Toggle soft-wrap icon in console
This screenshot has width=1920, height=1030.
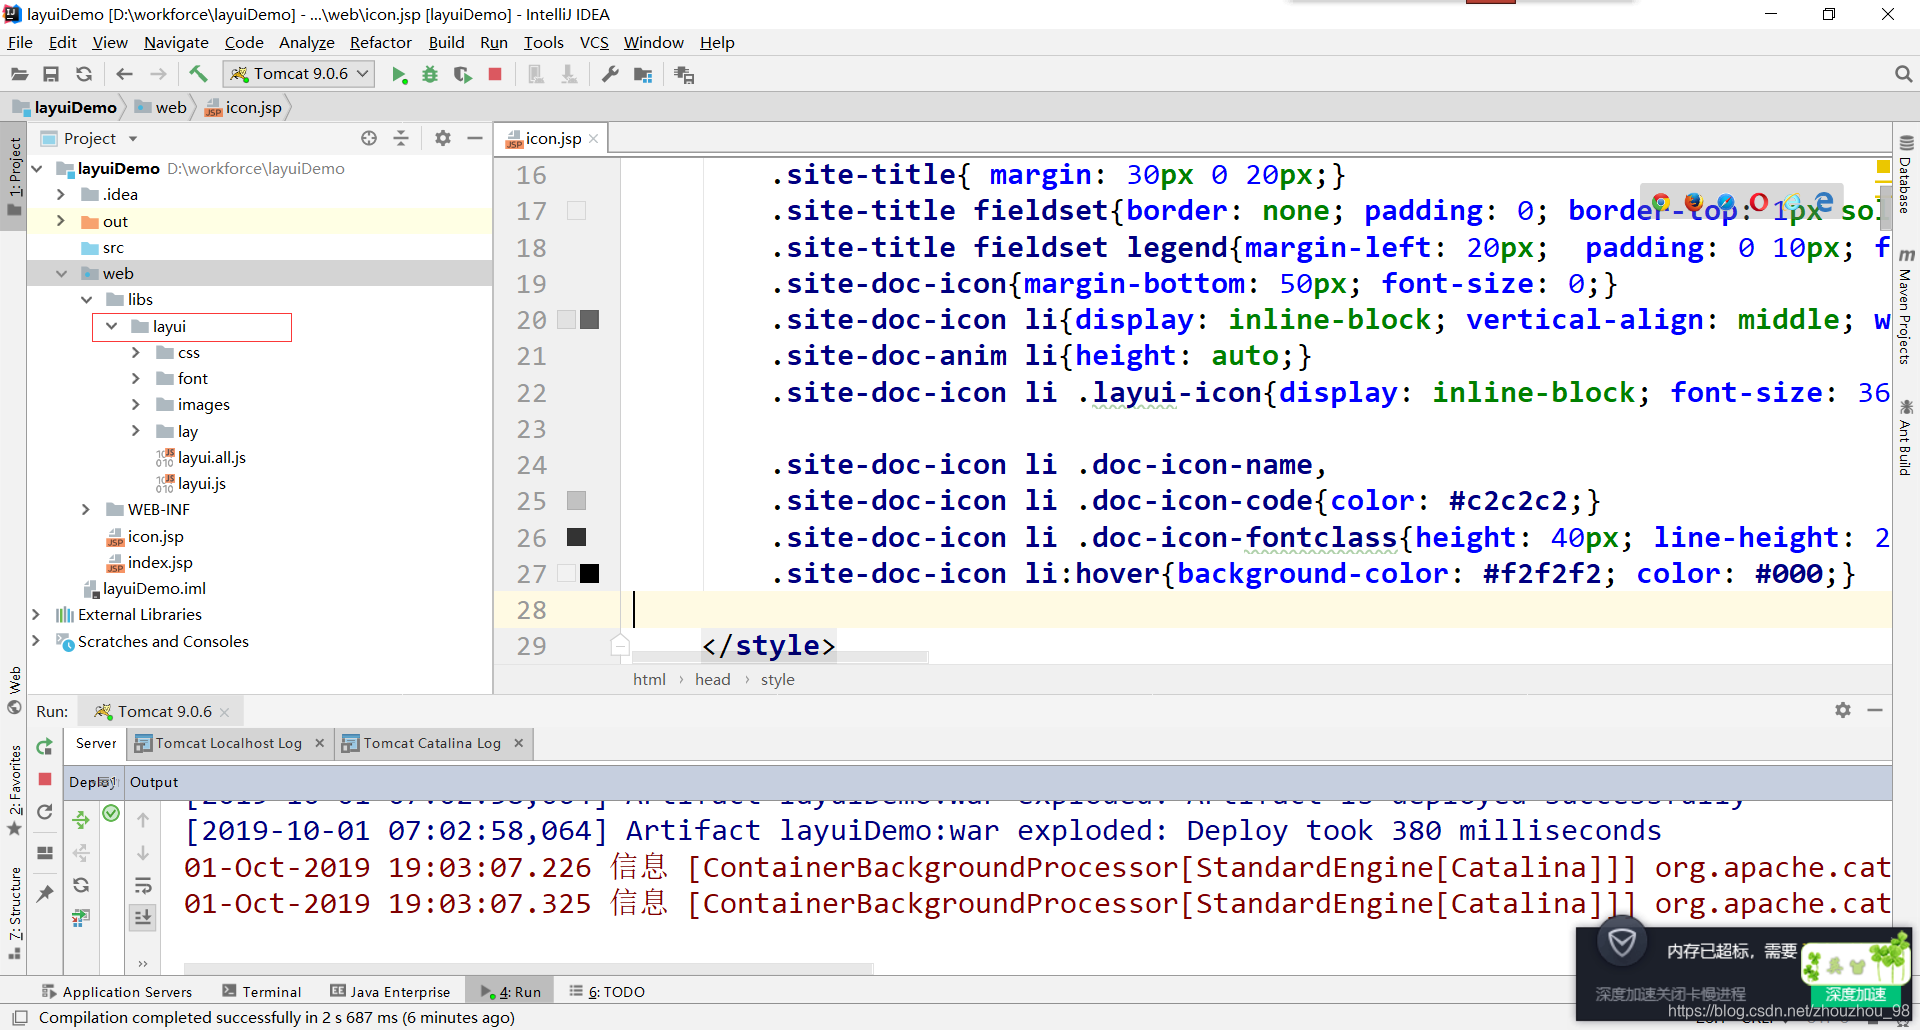[x=143, y=885]
